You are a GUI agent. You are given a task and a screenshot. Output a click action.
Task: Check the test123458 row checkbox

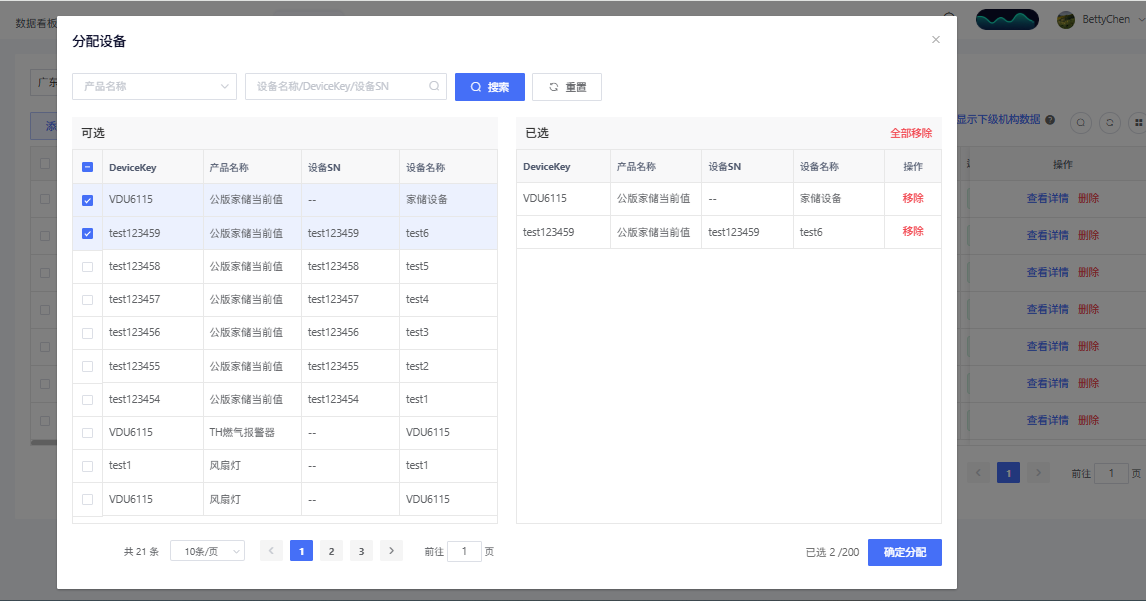pos(88,267)
